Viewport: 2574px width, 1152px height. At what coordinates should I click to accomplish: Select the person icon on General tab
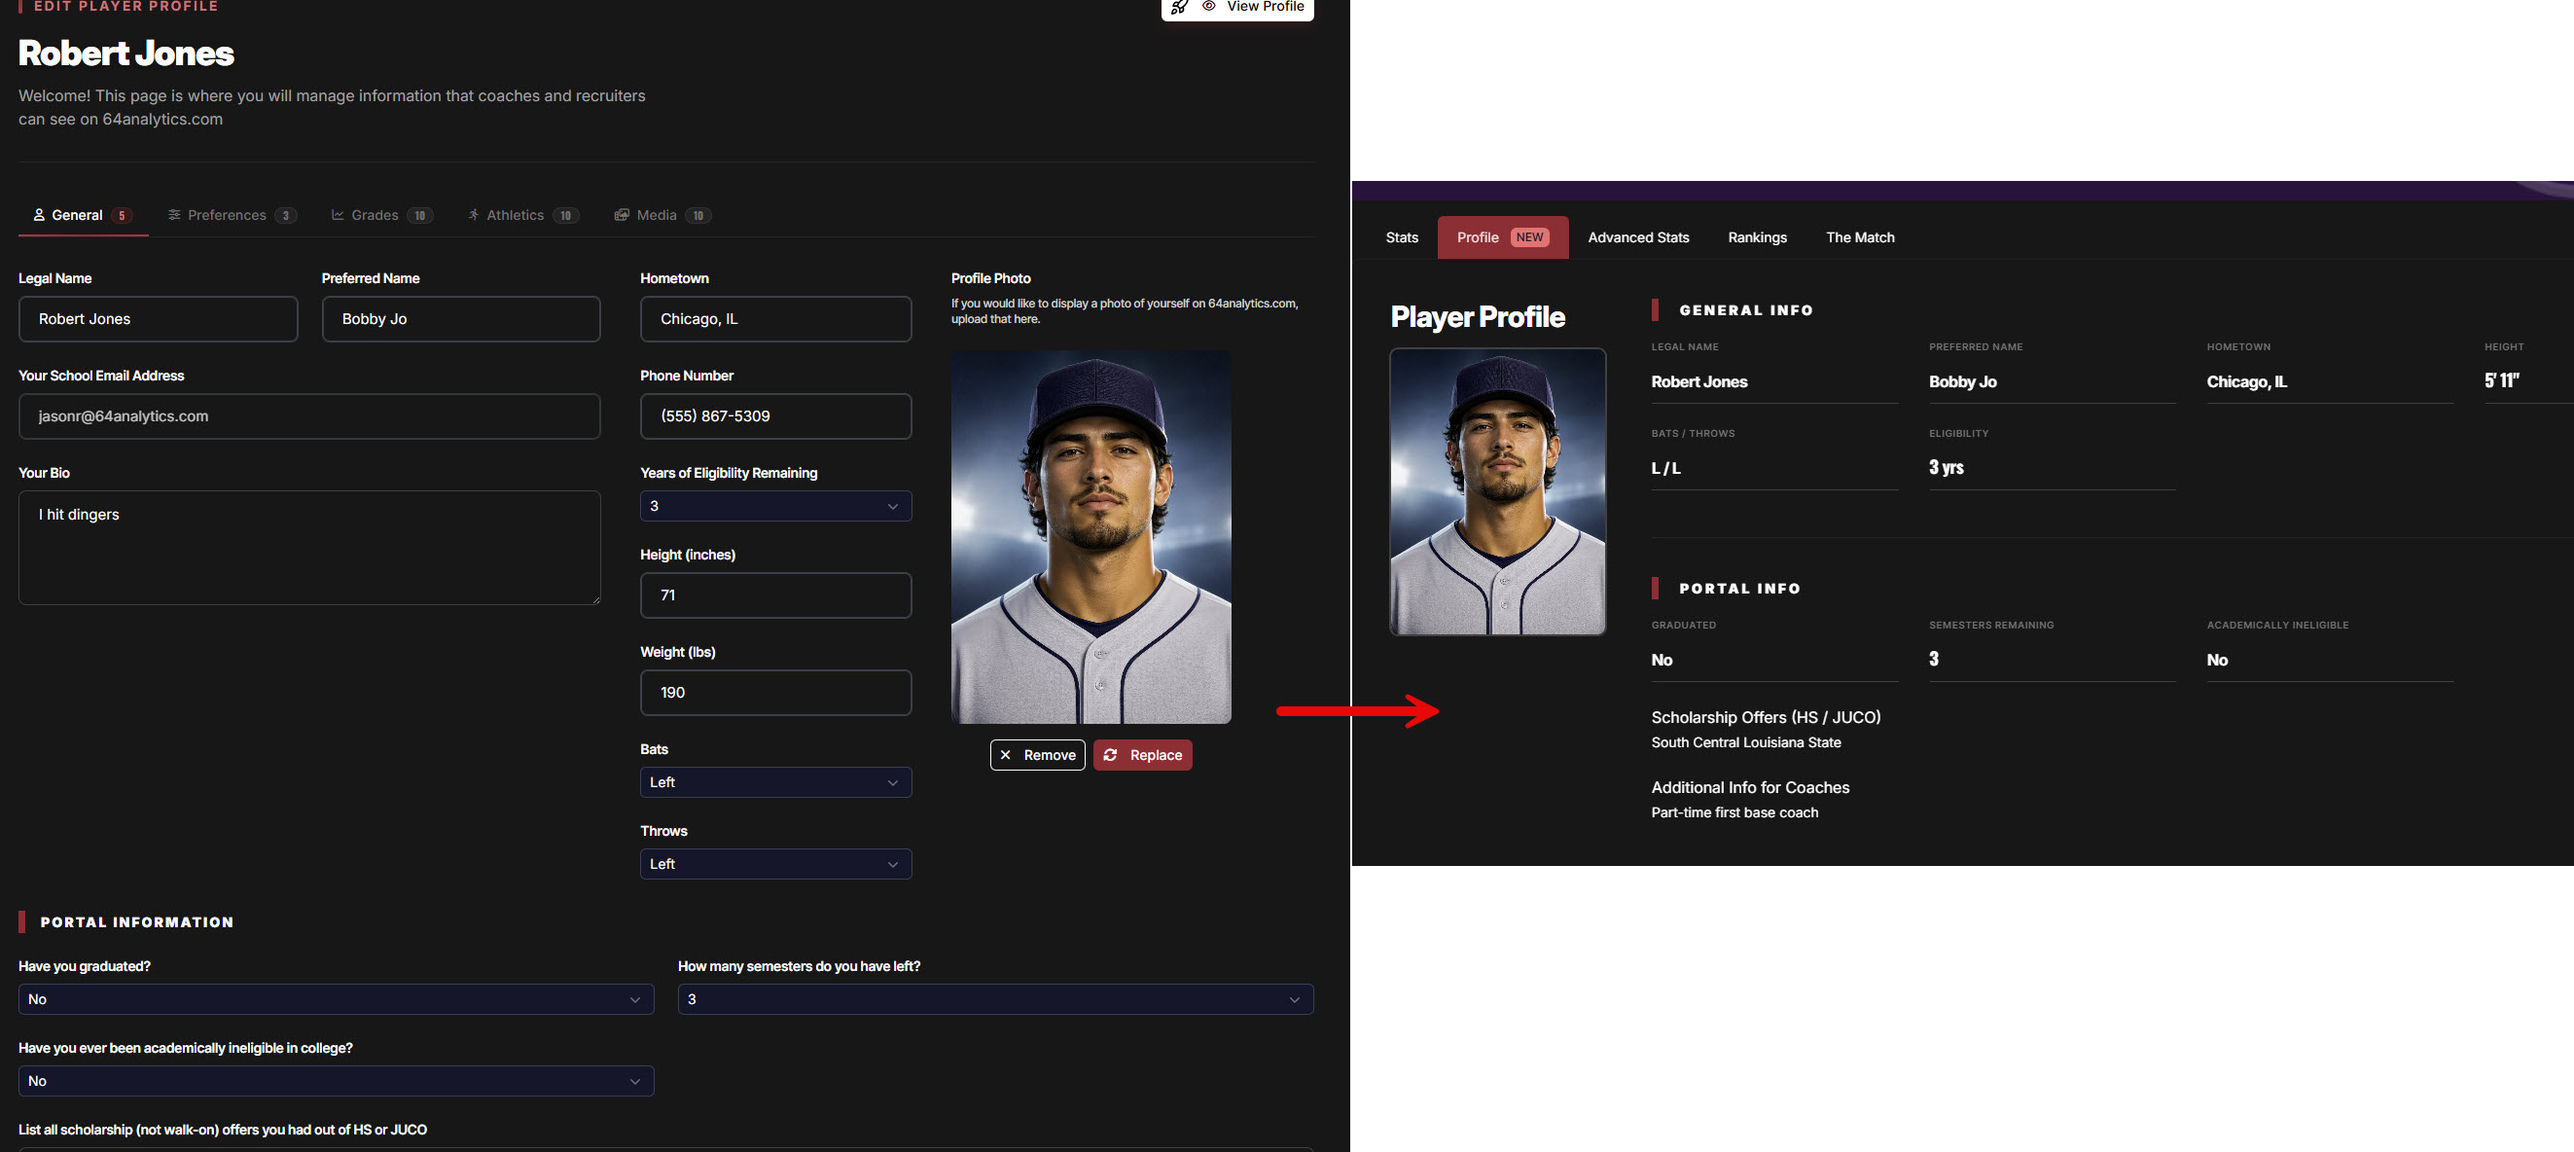click(39, 215)
